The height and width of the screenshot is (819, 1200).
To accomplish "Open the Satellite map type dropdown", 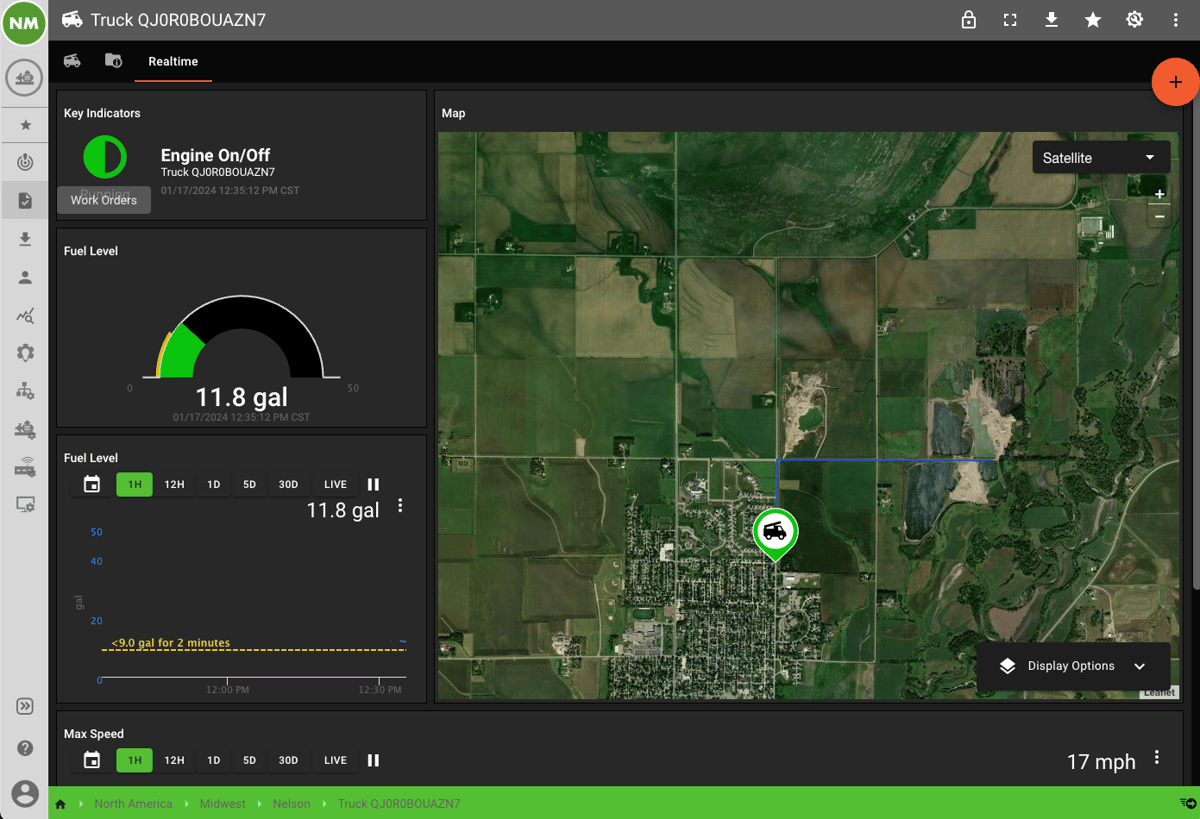I will tap(1100, 157).
